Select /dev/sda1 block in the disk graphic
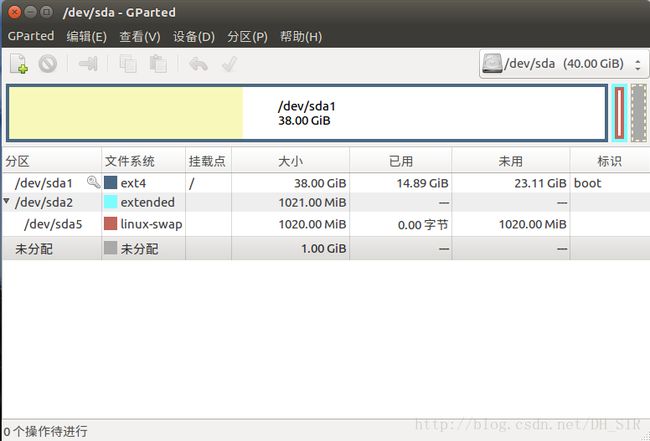 [x=307, y=113]
